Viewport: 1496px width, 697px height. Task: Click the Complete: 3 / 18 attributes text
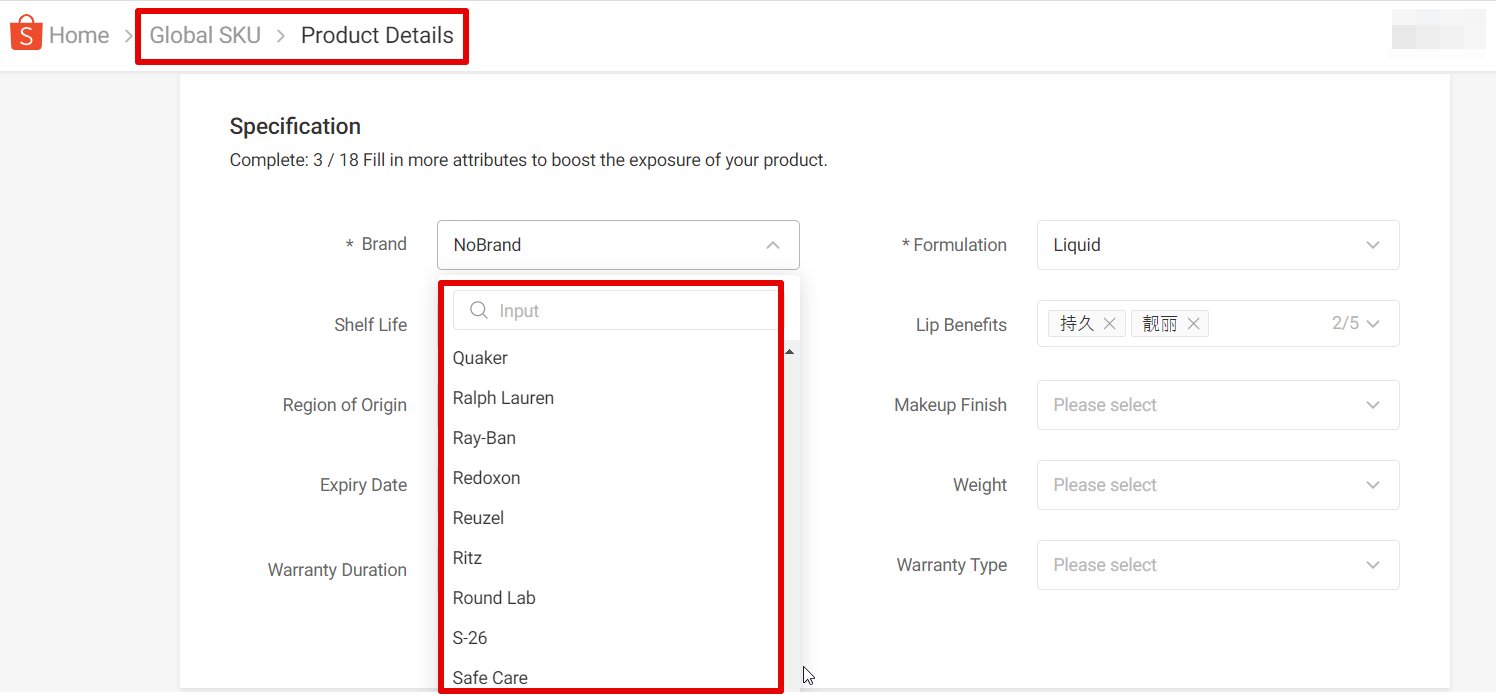pos(528,160)
